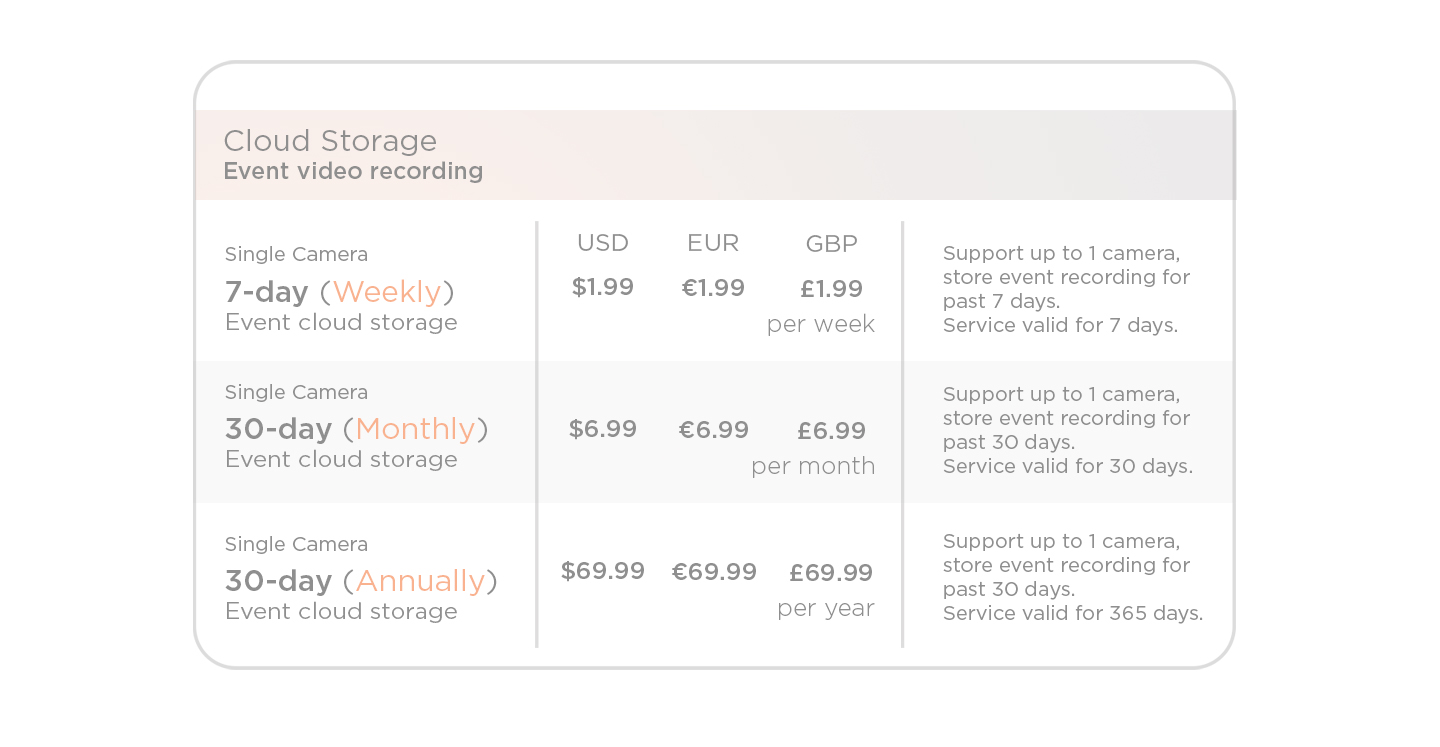Click the $1.99 weekly USD price

tap(603, 287)
